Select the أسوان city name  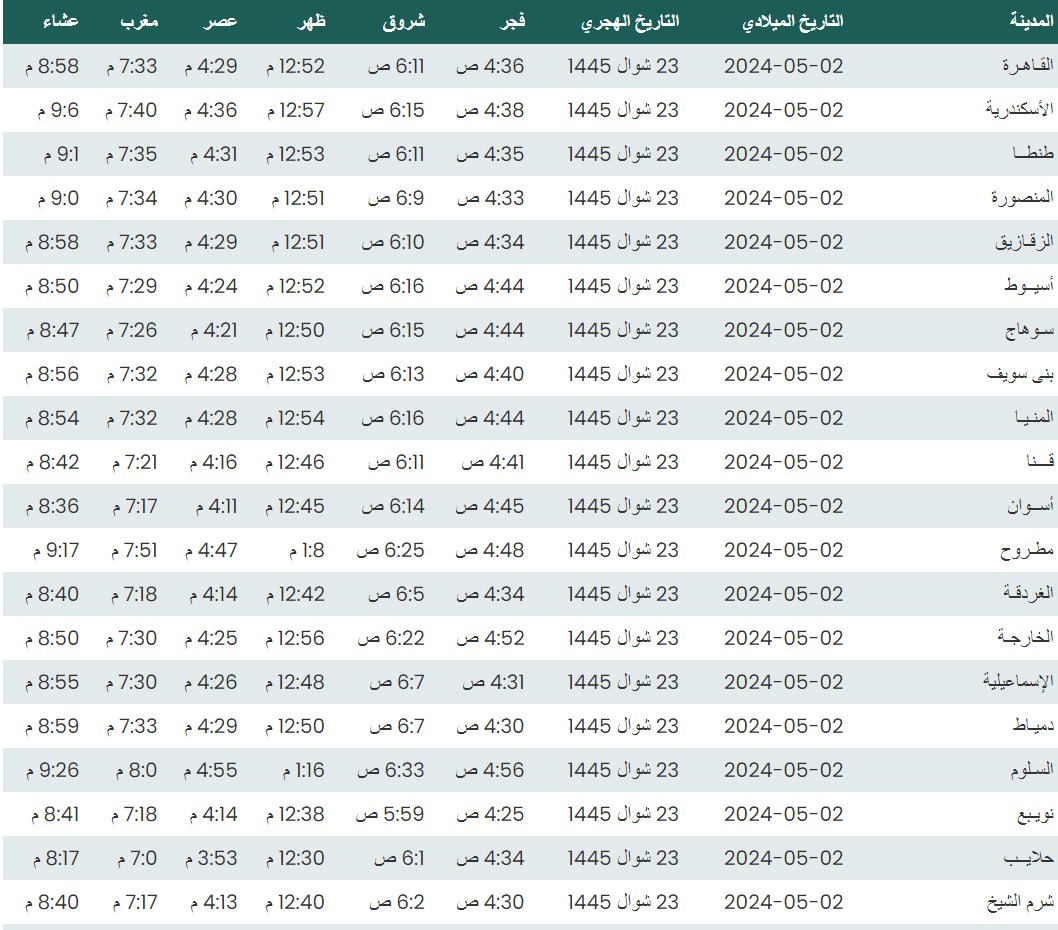coord(1030,506)
